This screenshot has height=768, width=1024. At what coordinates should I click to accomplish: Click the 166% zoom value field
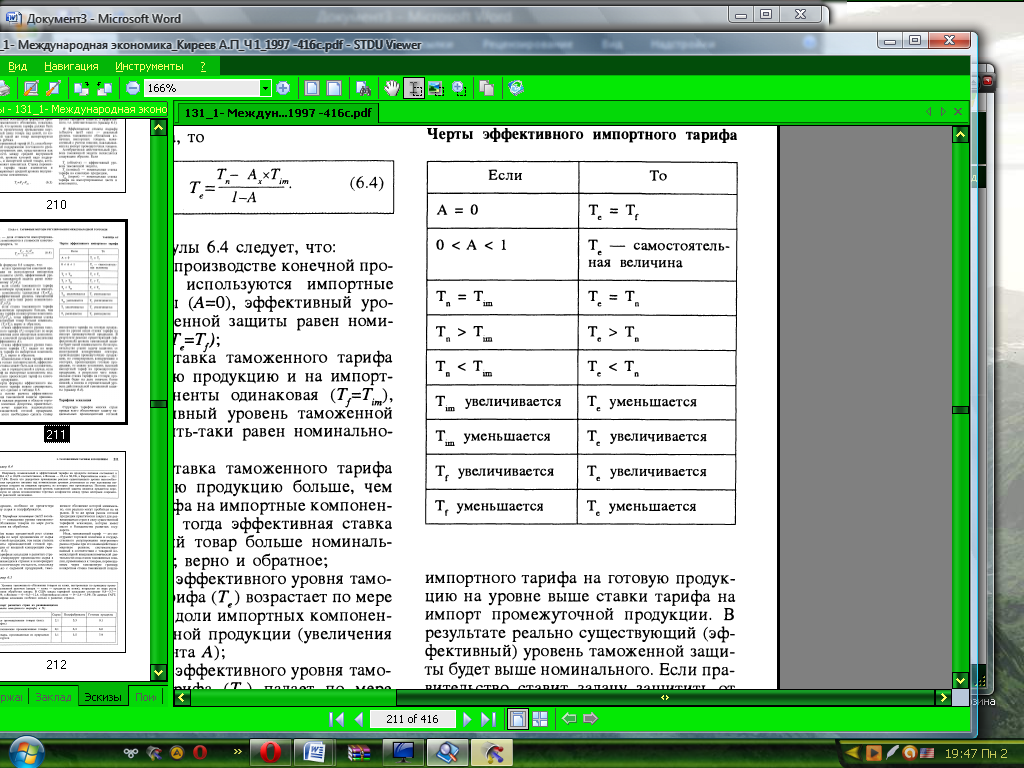click(201, 88)
